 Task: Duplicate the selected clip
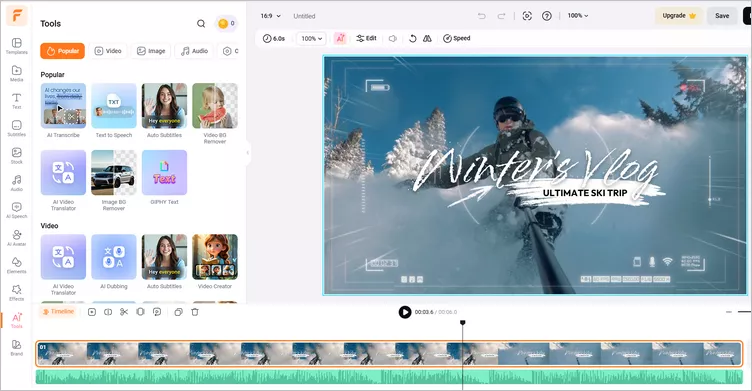178,312
